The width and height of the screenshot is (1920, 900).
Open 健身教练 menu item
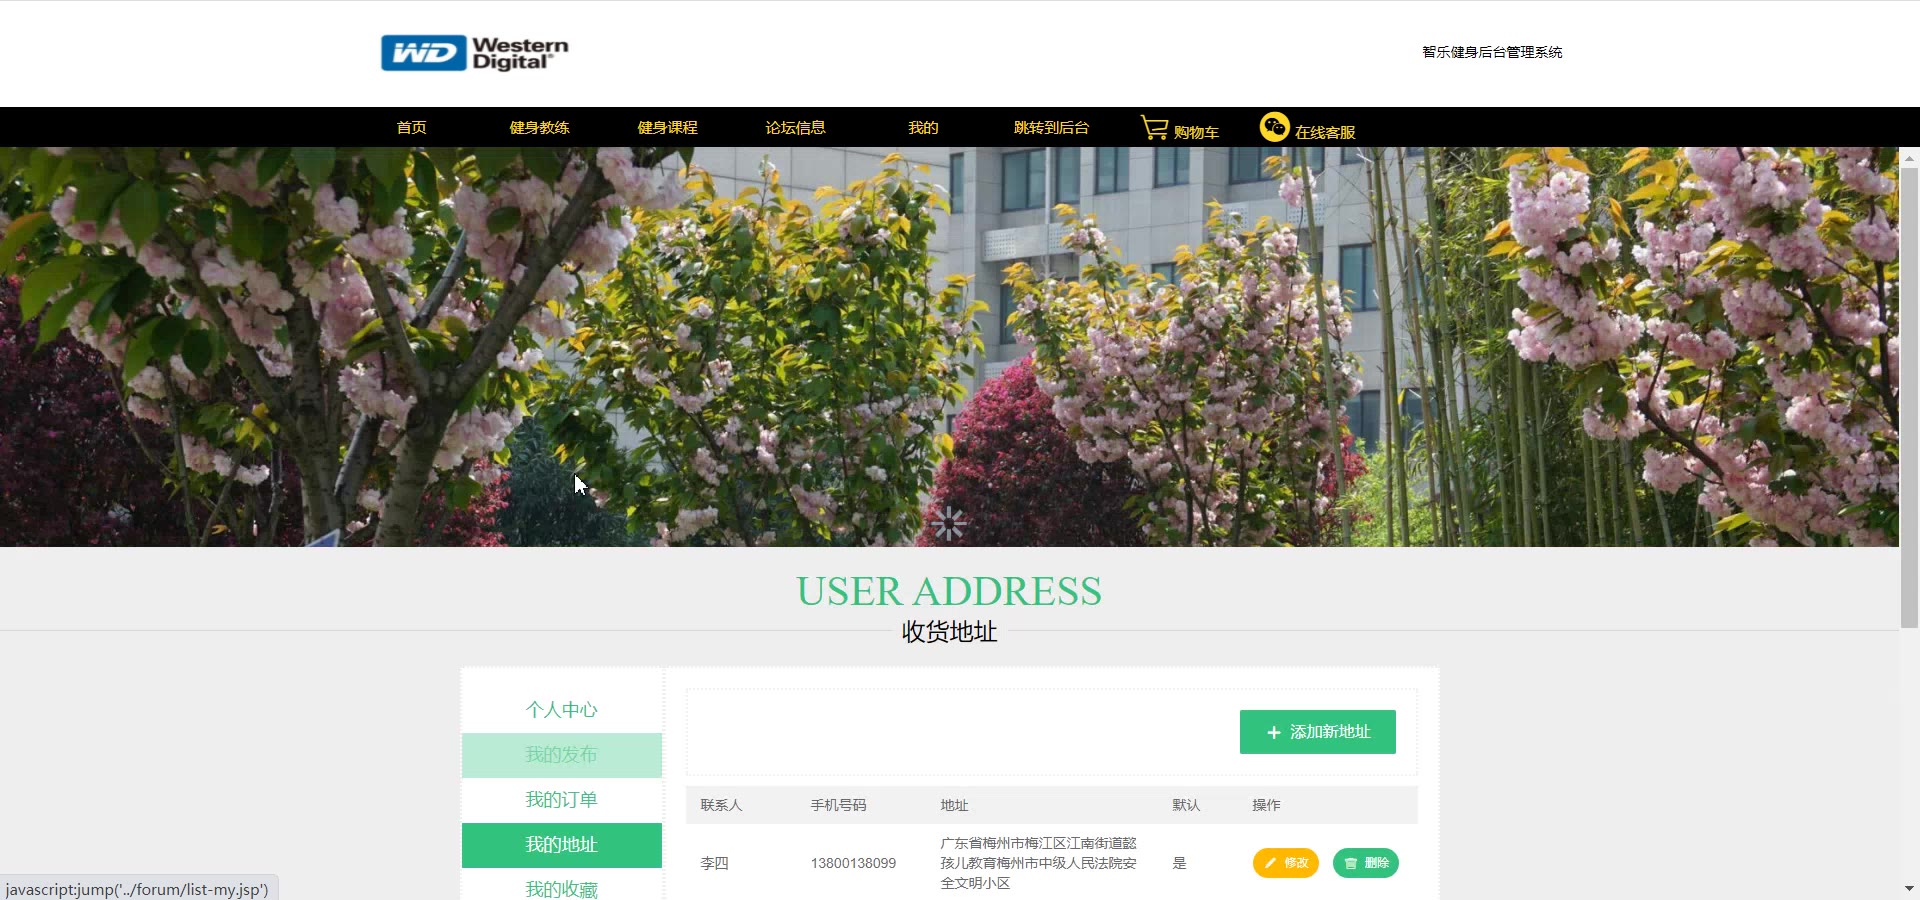click(x=539, y=127)
